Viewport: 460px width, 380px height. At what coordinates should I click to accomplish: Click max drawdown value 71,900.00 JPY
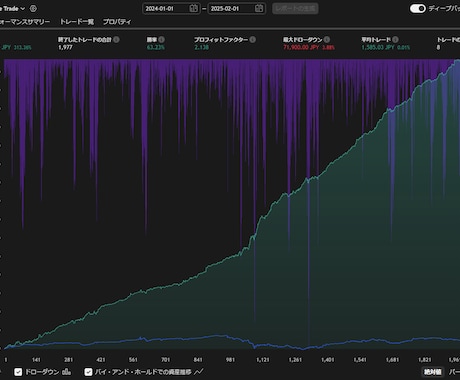(301, 47)
